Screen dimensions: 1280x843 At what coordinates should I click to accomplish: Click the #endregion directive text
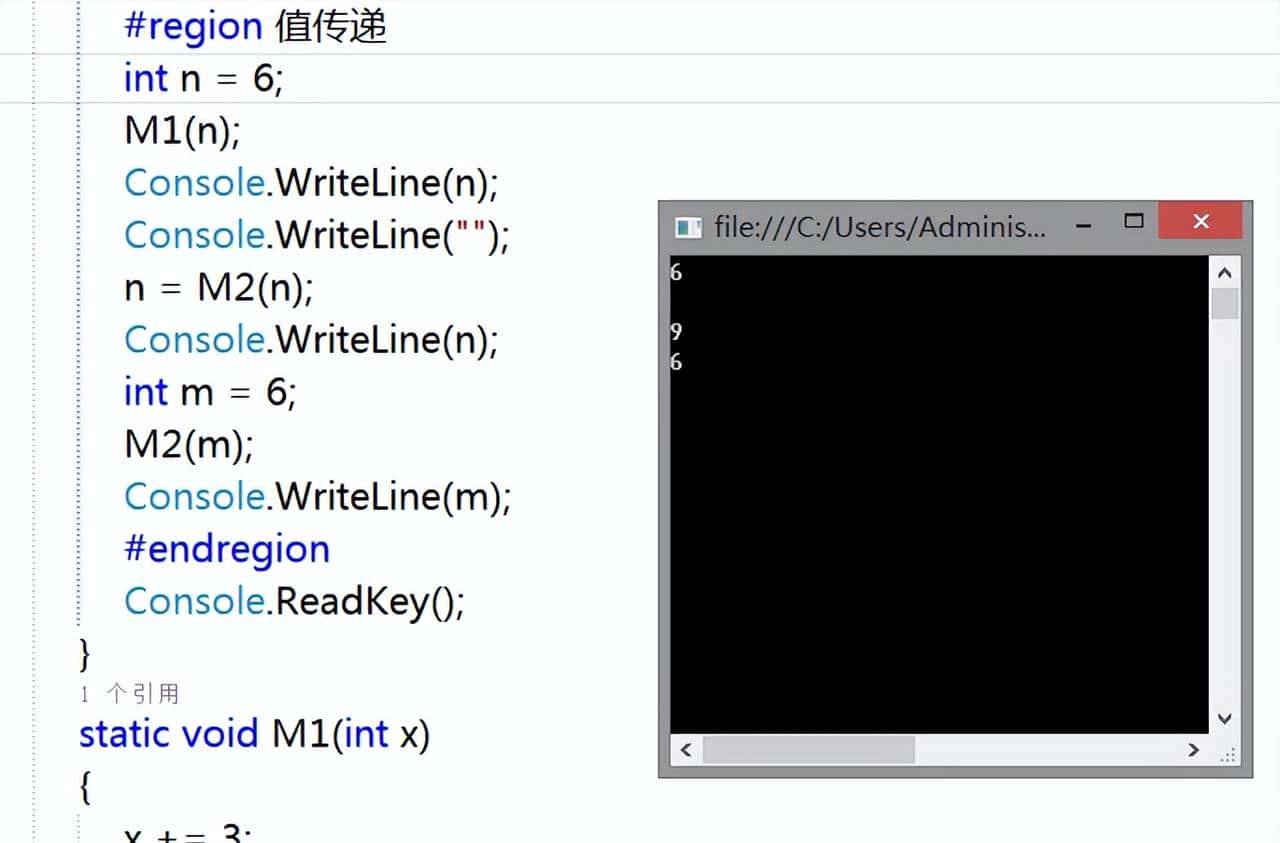[x=226, y=548]
